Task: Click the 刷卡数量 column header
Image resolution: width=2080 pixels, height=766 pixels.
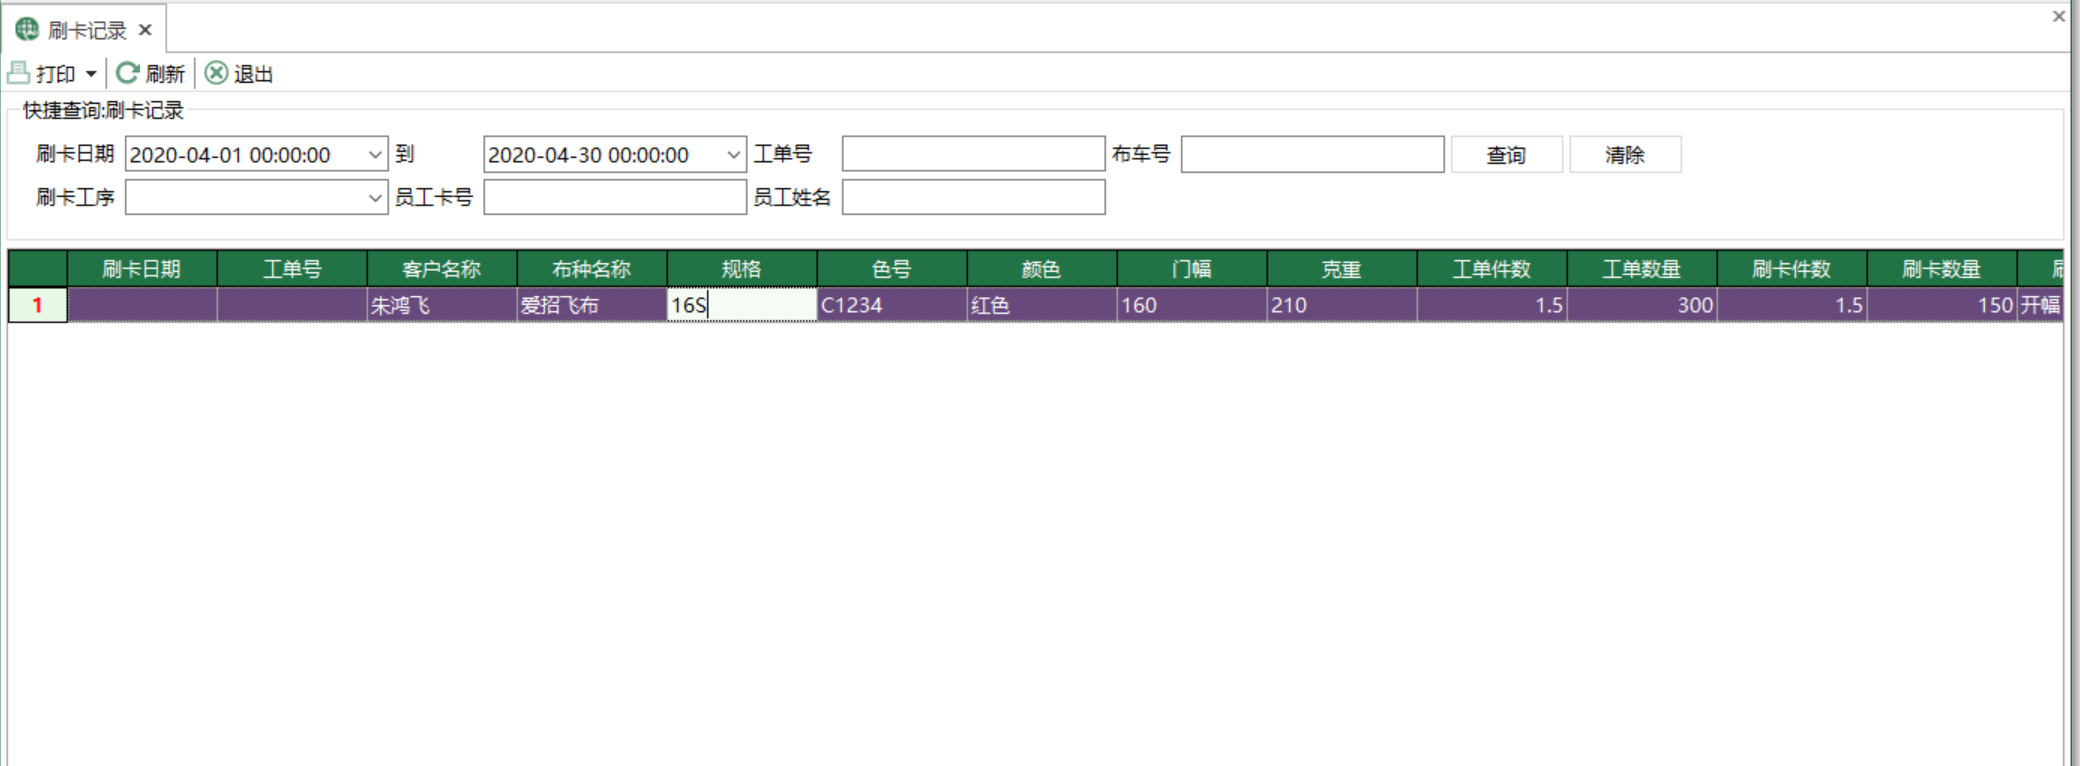Action: [1942, 269]
